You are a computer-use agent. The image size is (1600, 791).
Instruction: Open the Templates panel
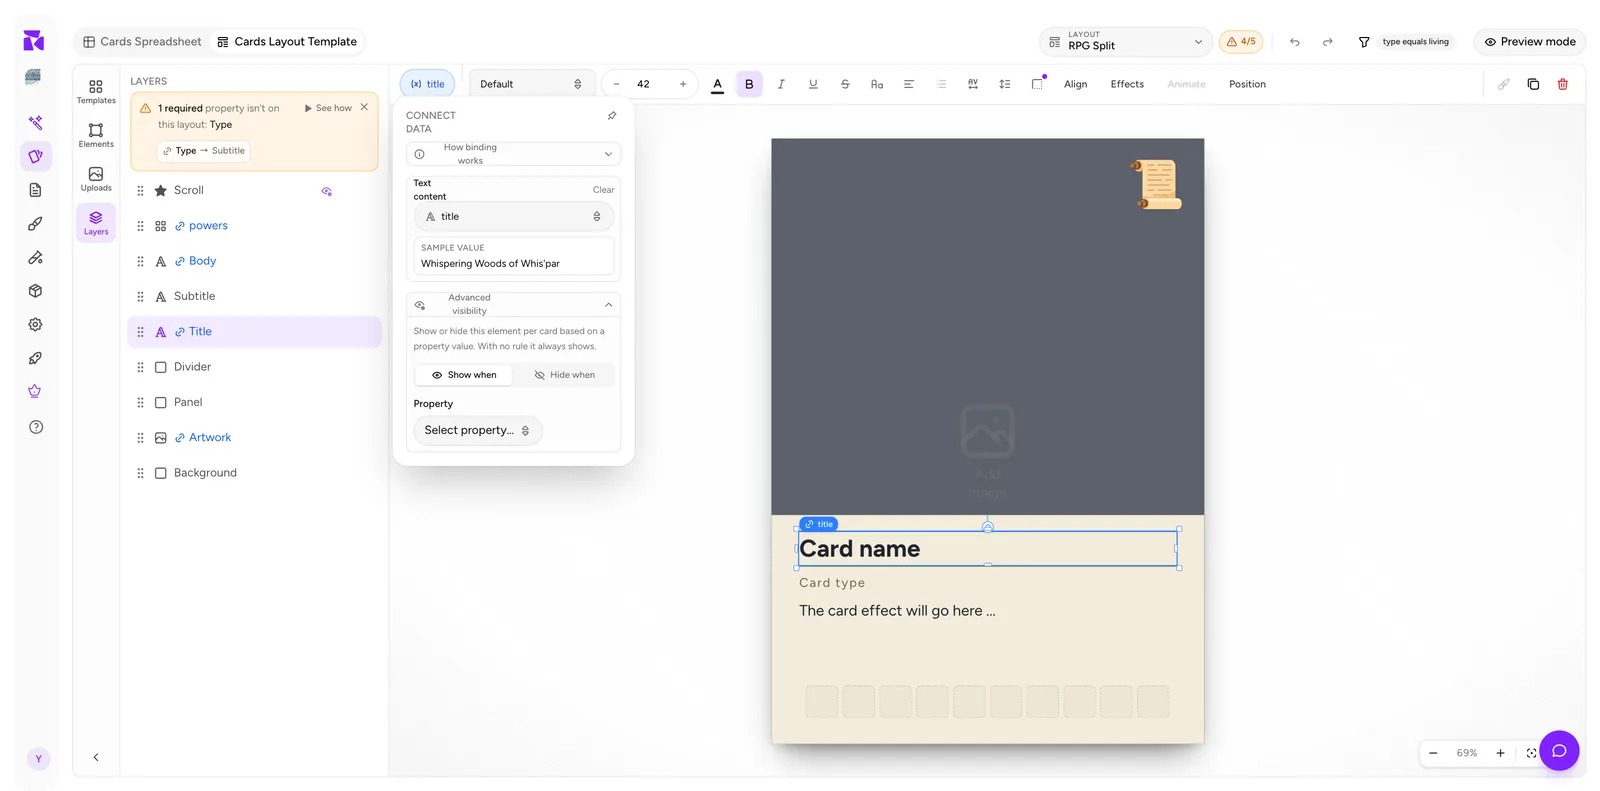coord(96,91)
